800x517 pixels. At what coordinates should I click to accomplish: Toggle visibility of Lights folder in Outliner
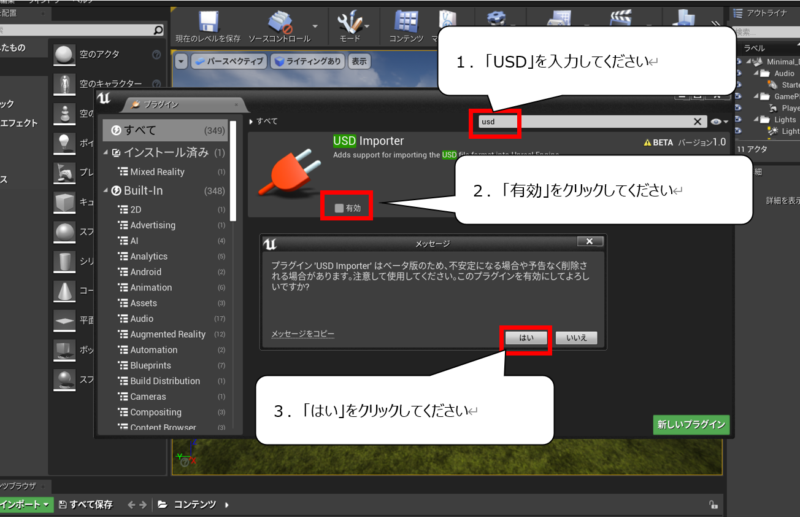738,119
